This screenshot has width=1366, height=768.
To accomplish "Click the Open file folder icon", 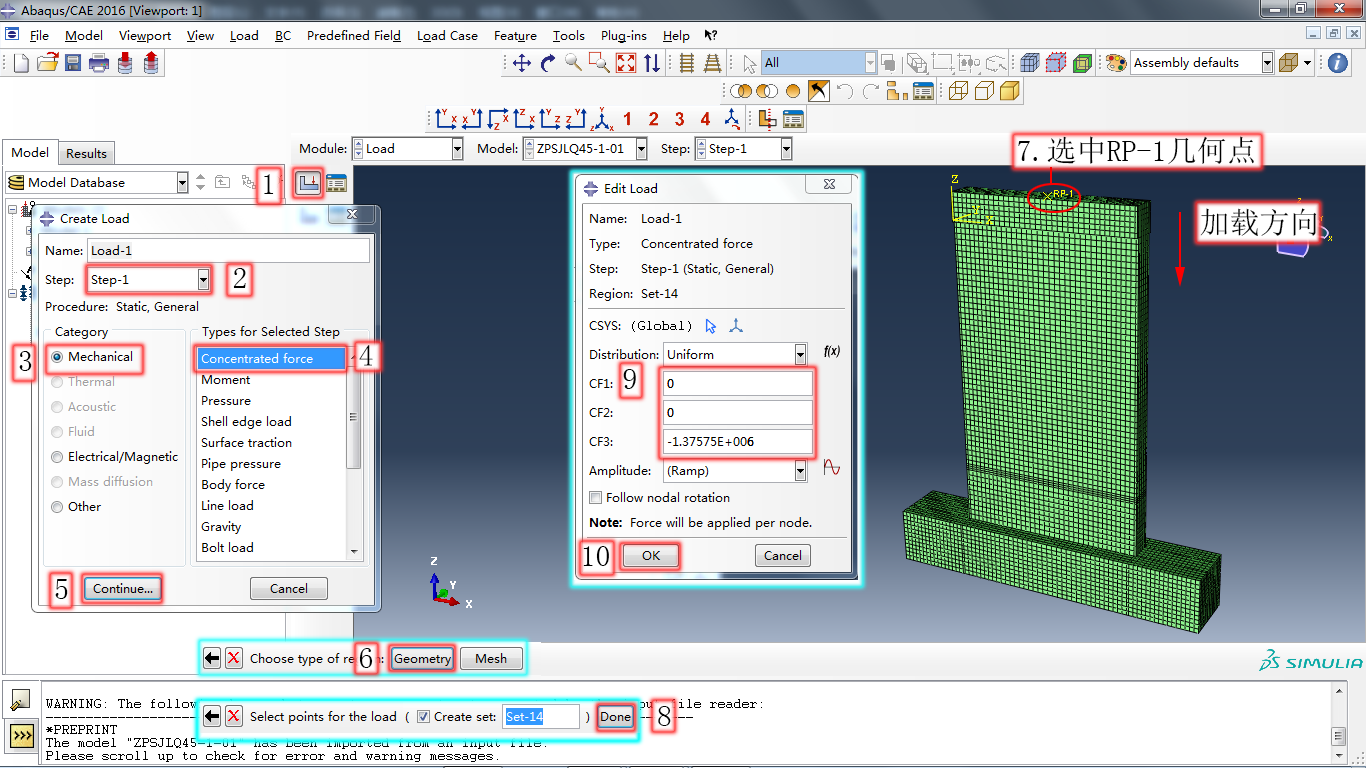I will 47,63.
